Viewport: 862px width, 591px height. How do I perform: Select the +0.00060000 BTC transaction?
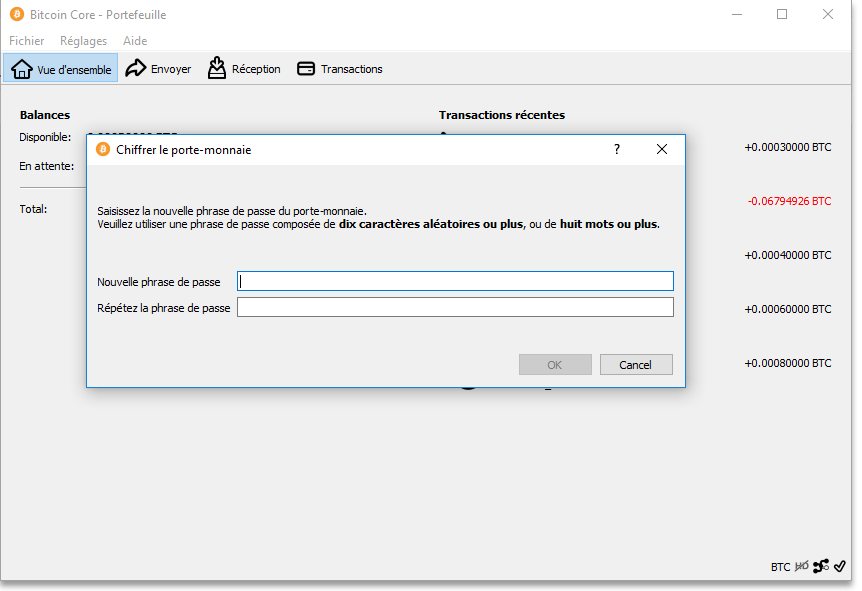[x=787, y=309]
